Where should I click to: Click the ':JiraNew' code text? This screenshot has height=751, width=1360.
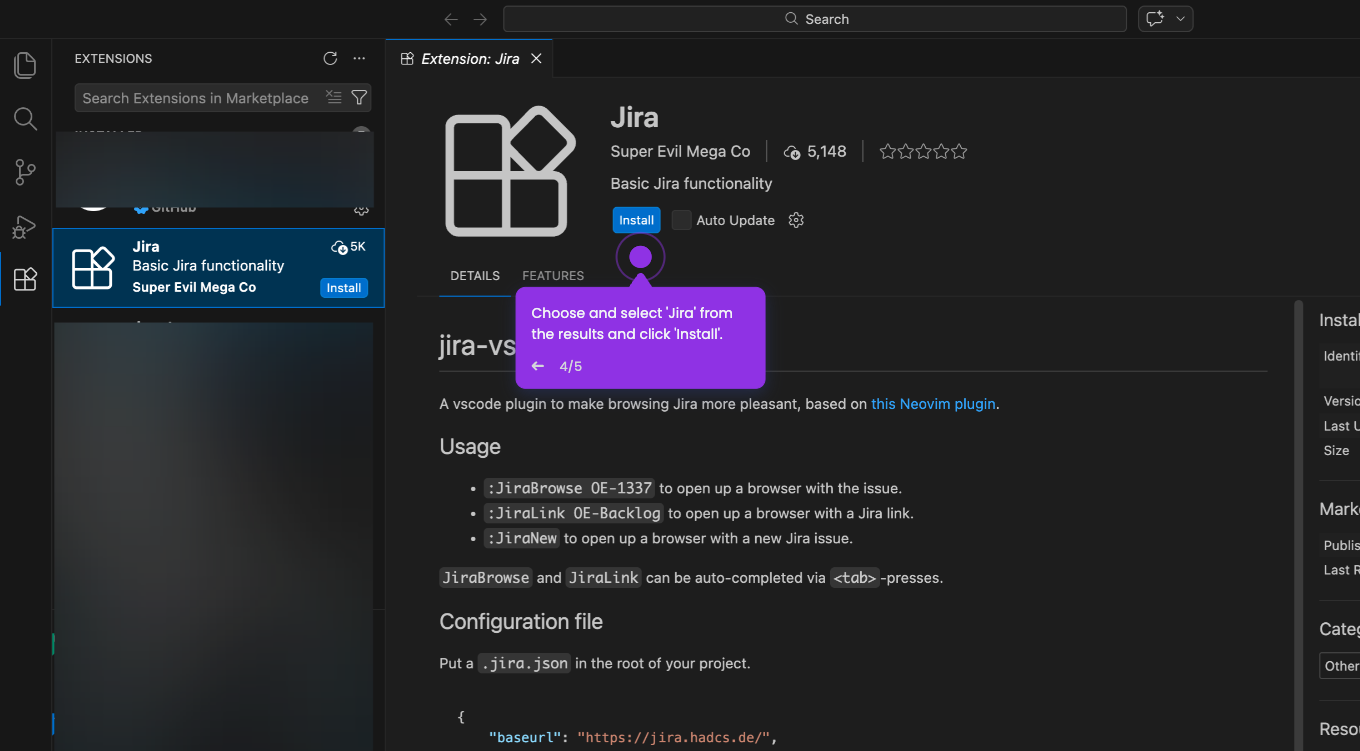tap(521, 538)
